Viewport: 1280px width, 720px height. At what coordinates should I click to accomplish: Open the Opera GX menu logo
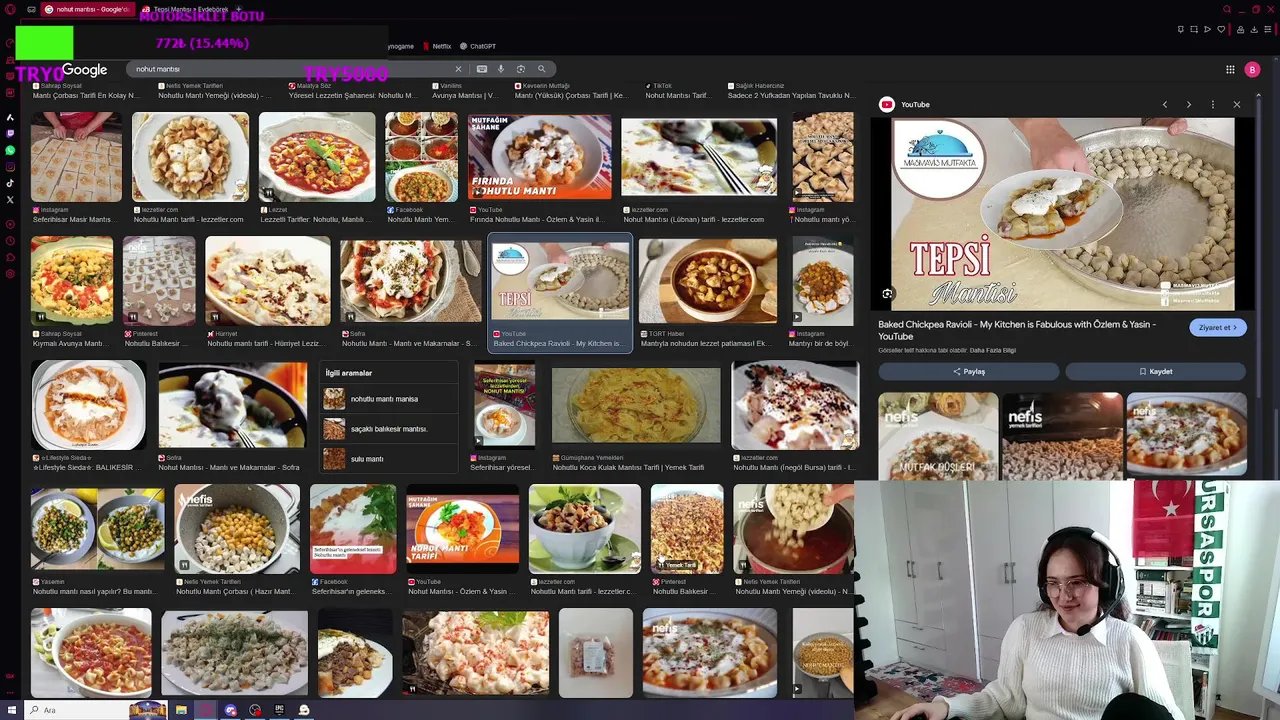coord(10,9)
